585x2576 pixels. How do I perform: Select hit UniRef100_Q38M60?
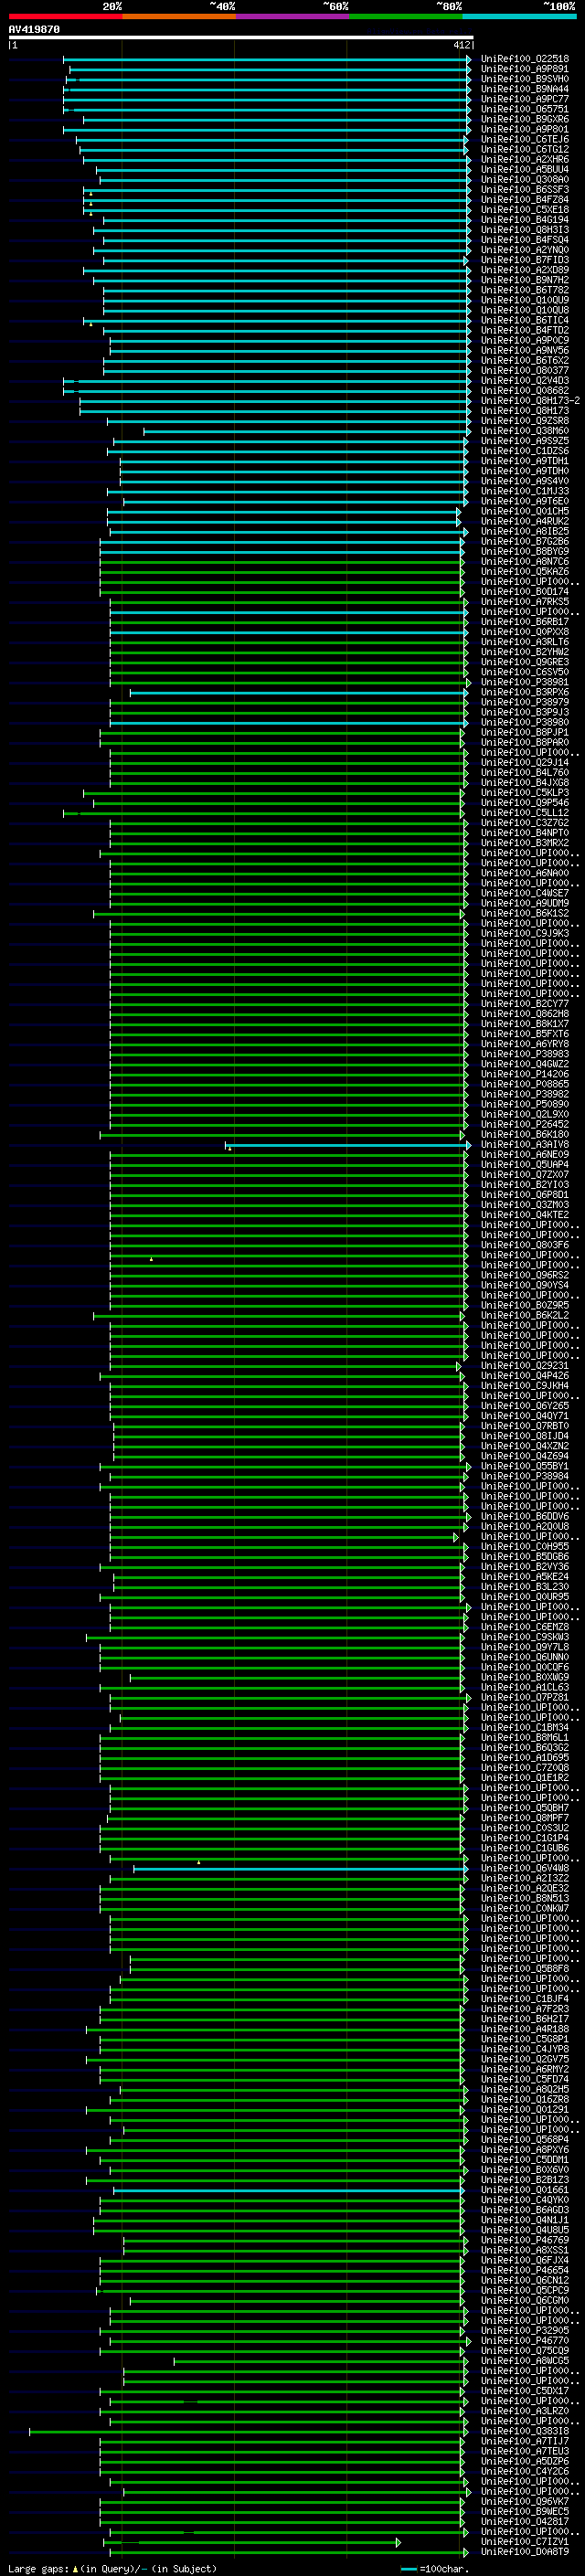[x=525, y=431]
